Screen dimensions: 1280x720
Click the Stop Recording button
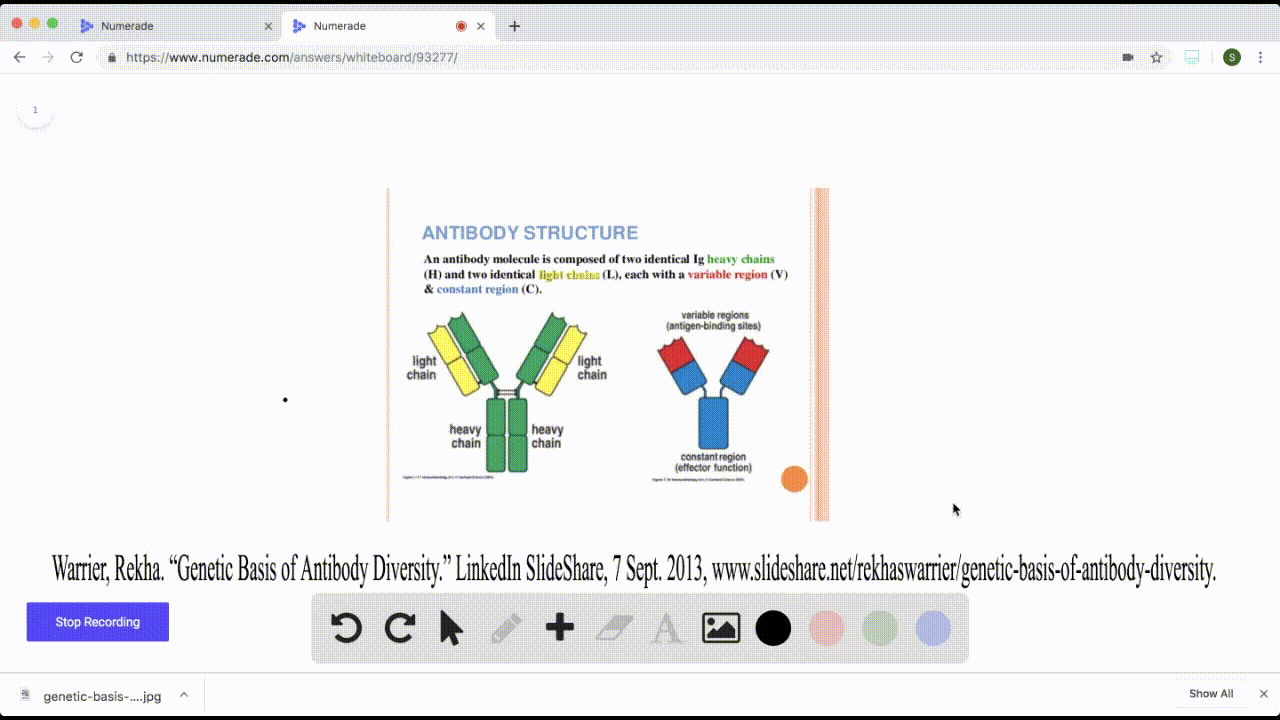[97, 622]
